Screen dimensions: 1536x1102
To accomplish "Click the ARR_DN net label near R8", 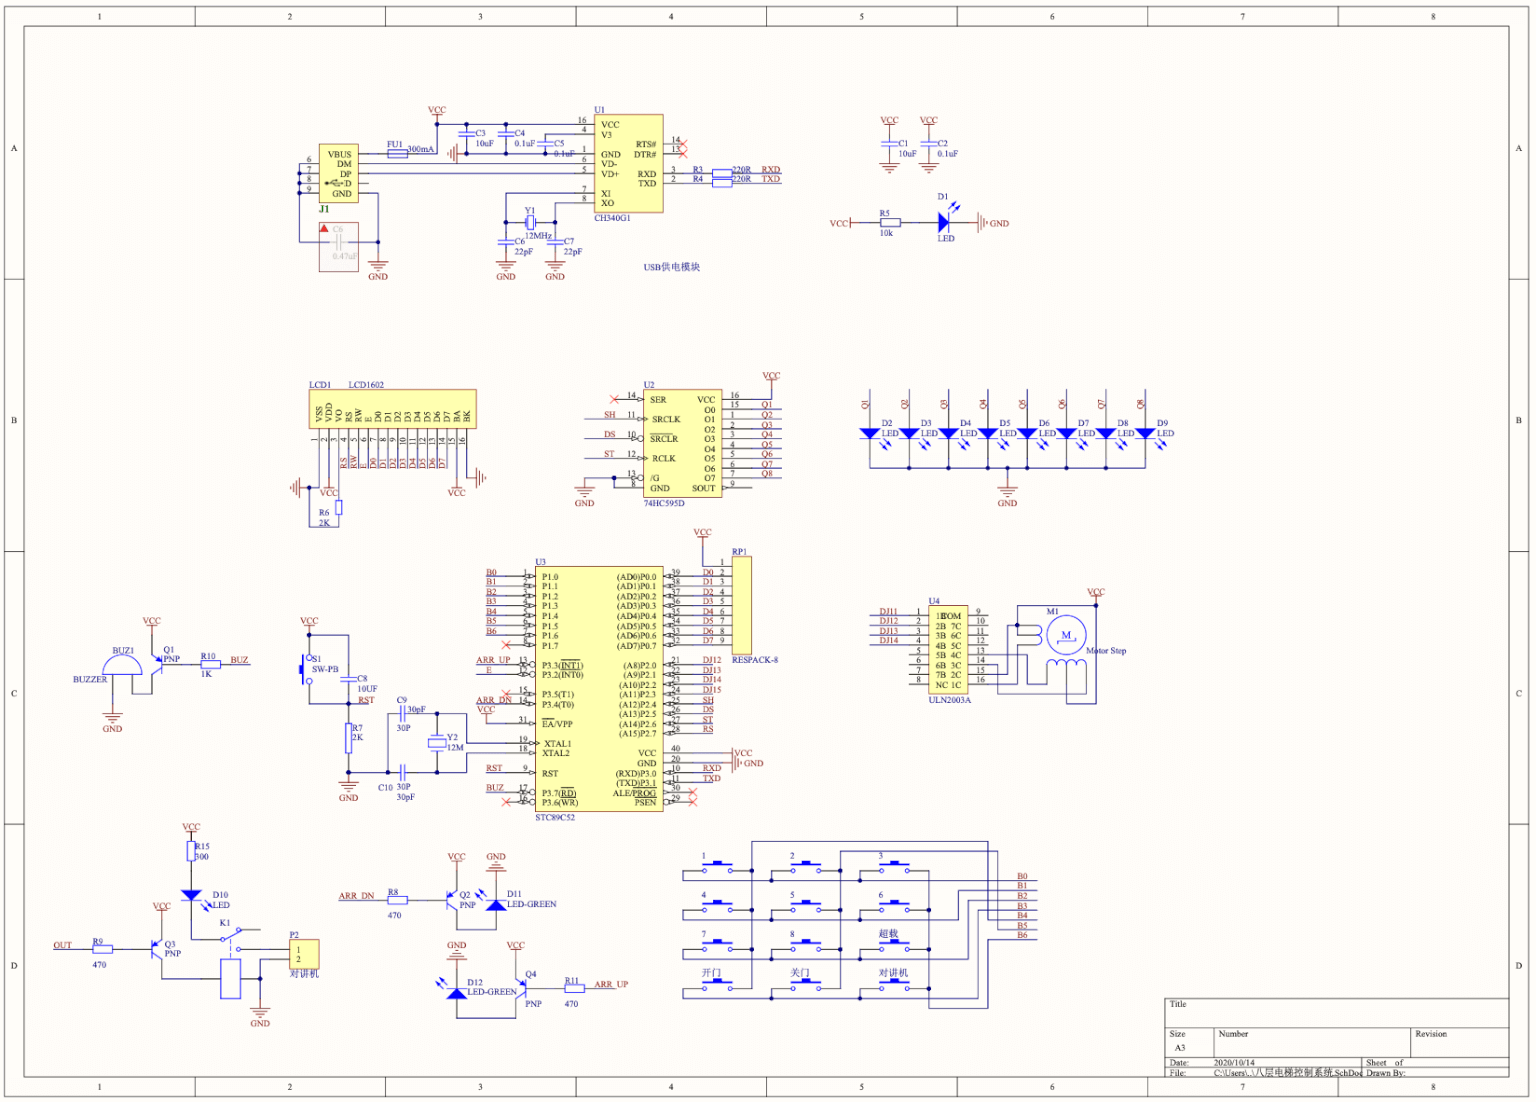I will coord(356,896).
